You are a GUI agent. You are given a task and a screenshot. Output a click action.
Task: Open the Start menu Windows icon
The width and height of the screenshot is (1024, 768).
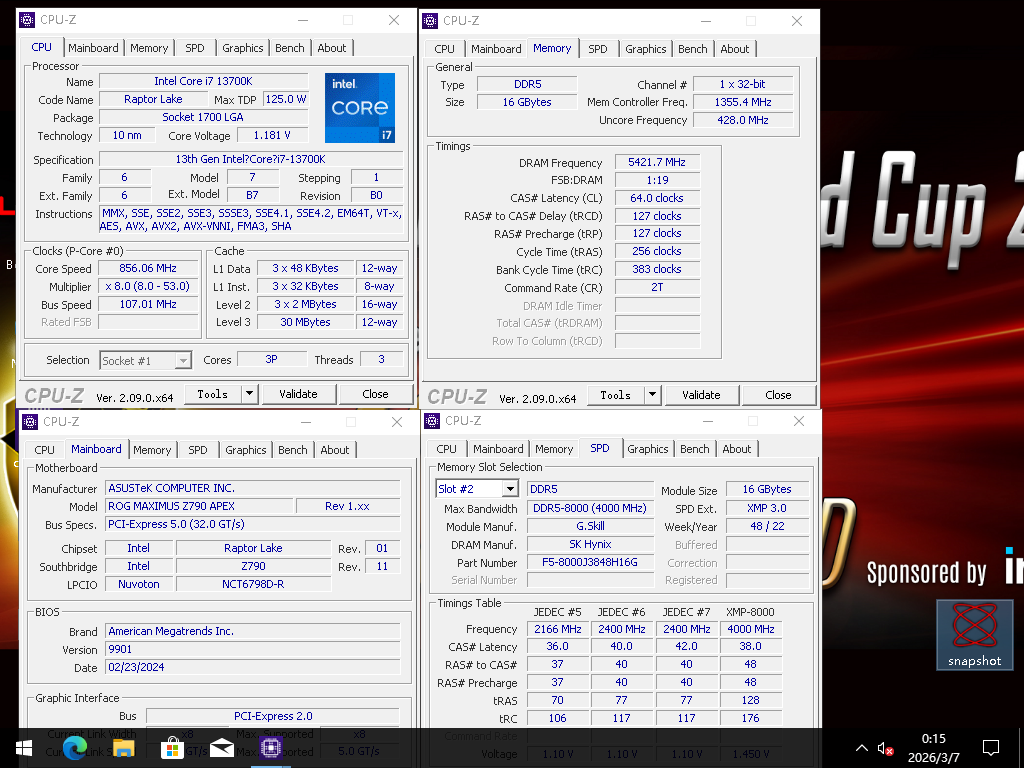tap(24, 748)
